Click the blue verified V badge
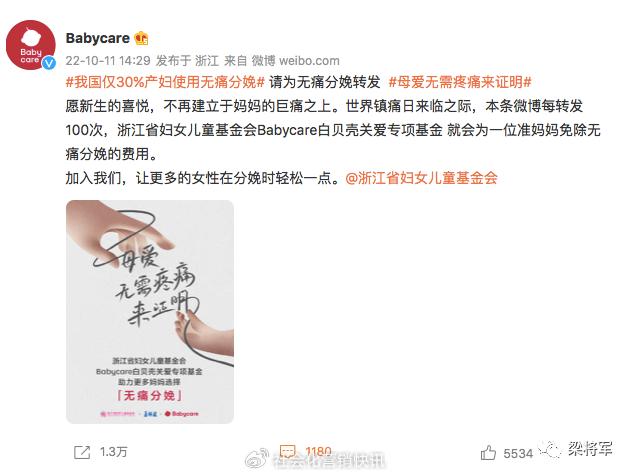Viewport: 633px width, 476px height. tap(49, 63)
